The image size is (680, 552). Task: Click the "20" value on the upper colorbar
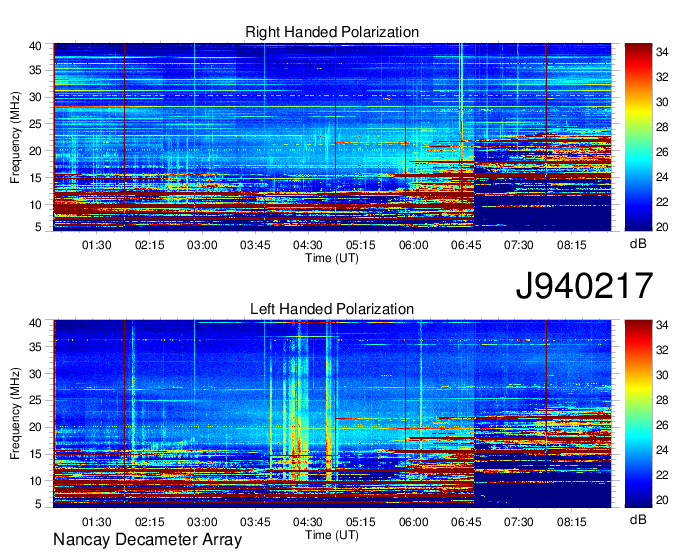coord(662,227)
